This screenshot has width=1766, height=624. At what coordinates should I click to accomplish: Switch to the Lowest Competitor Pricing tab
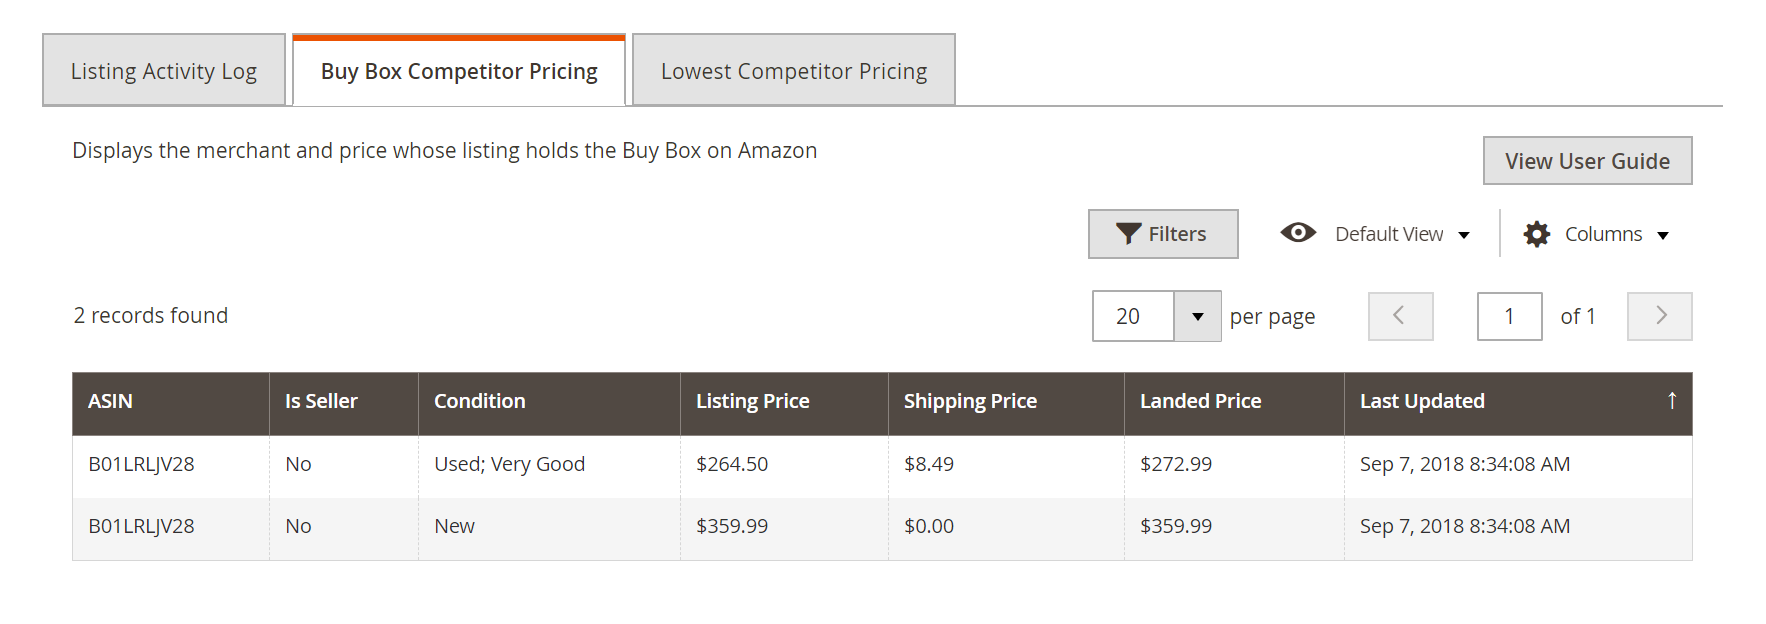[794, 71]
